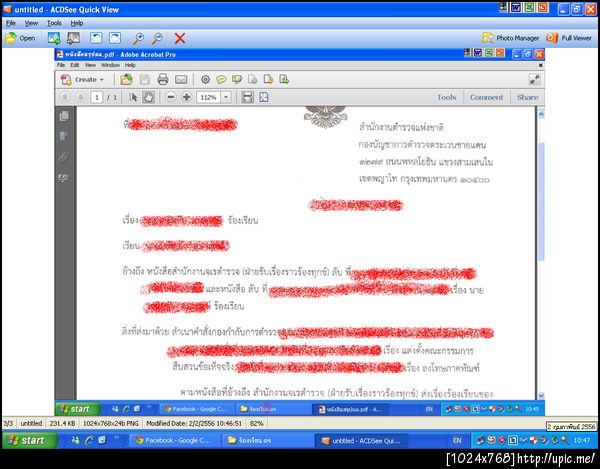Toggle Acrobat scrolling fit-width mode

click(248, 97)
